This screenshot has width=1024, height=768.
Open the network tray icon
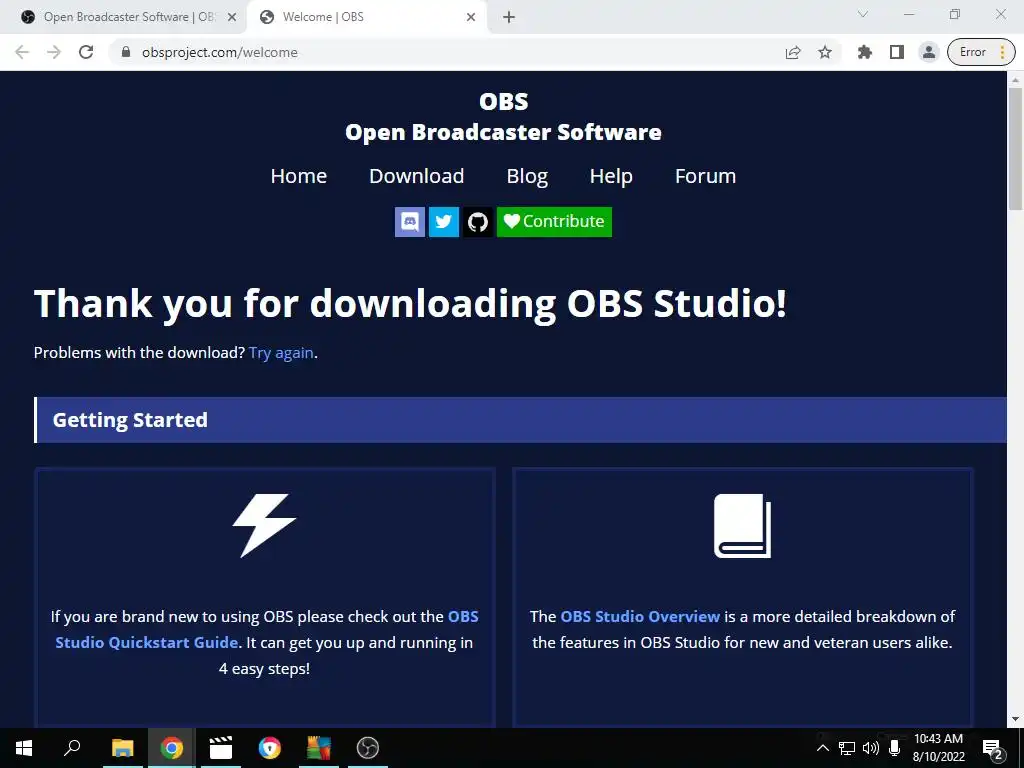(x=847, y=748)
